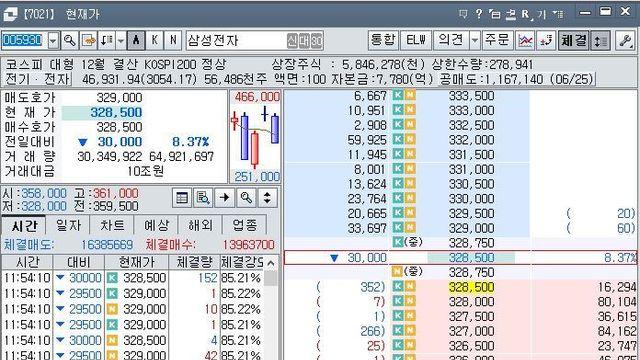Open the title bar list menu icon
The width and height of the screenshot is (640, 360).
click(x=558, y=15)
